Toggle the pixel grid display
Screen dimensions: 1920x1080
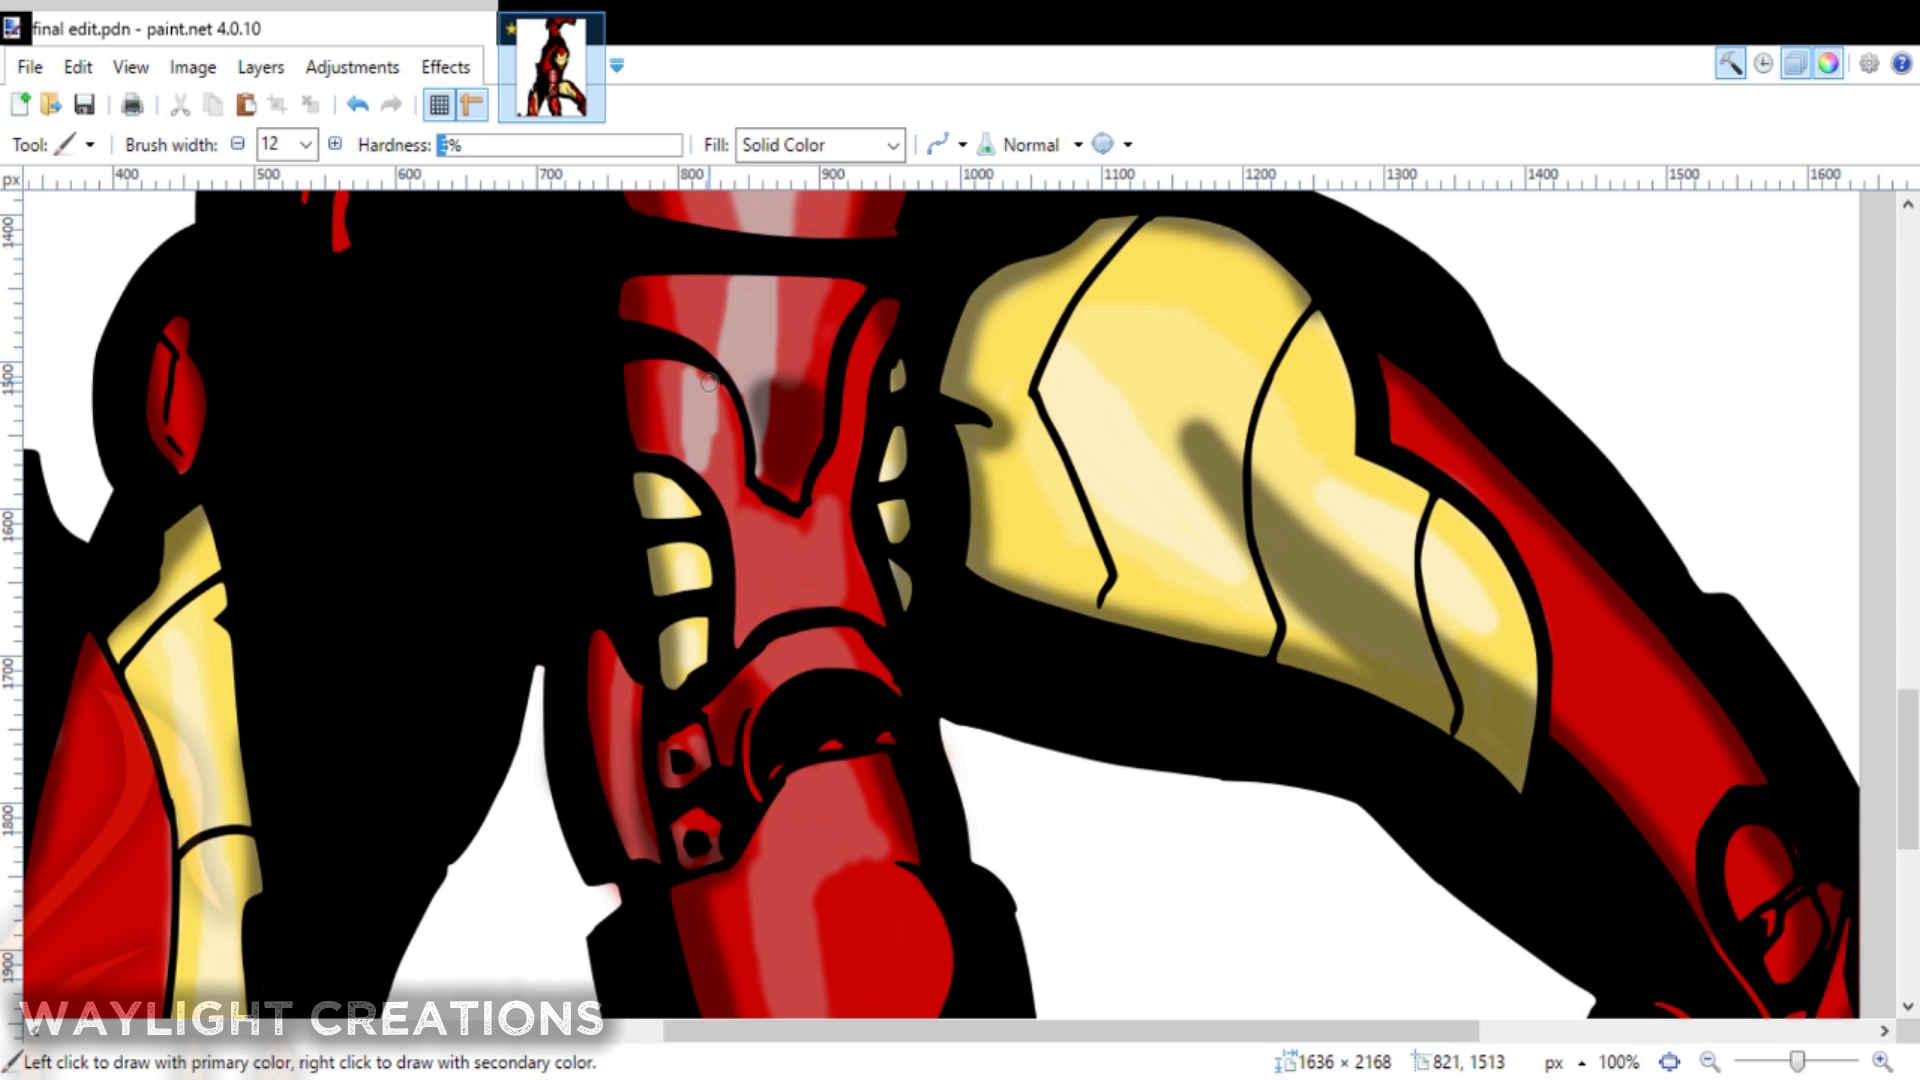click(x=438, y=104)
